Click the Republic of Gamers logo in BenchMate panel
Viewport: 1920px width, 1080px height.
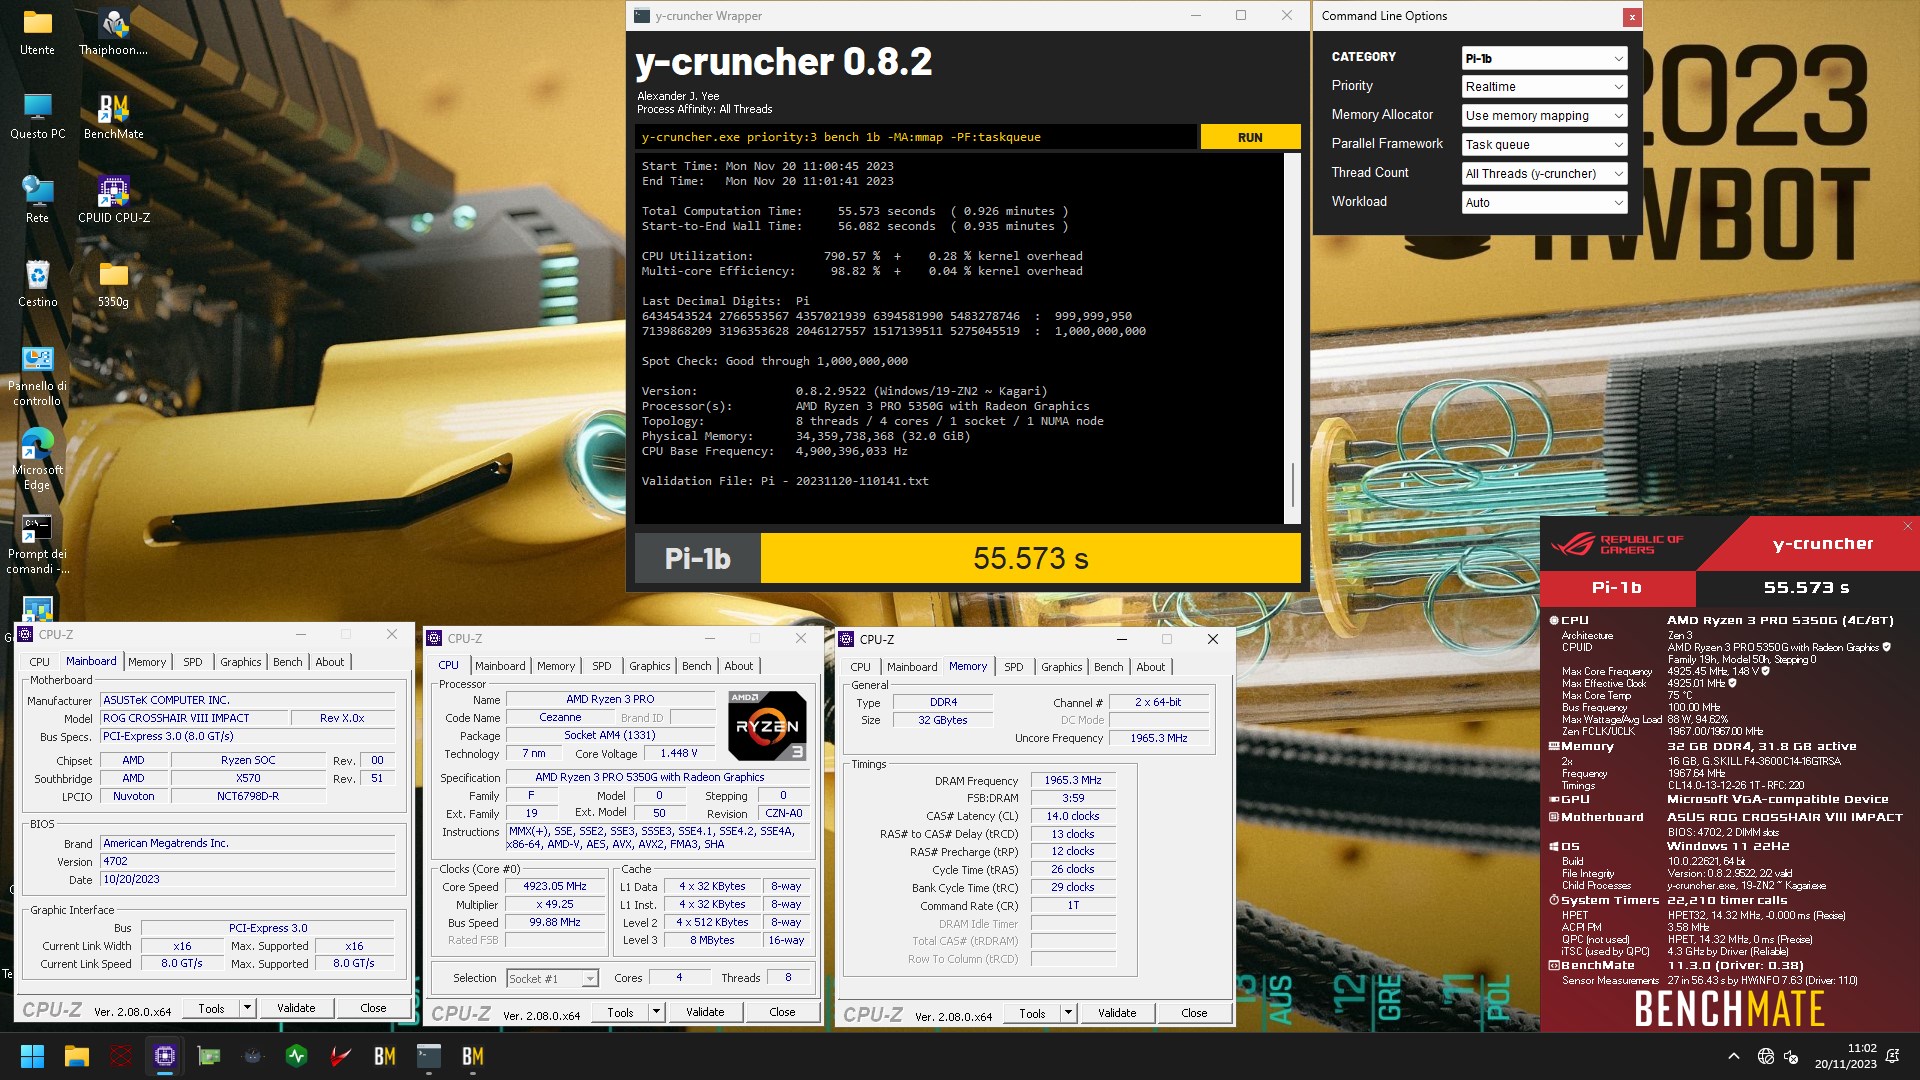[1617, 544]
